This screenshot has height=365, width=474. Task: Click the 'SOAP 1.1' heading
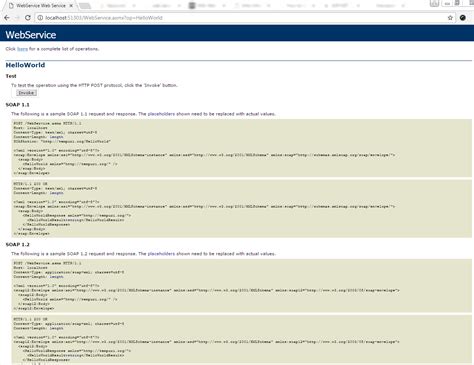click(17, 105)
